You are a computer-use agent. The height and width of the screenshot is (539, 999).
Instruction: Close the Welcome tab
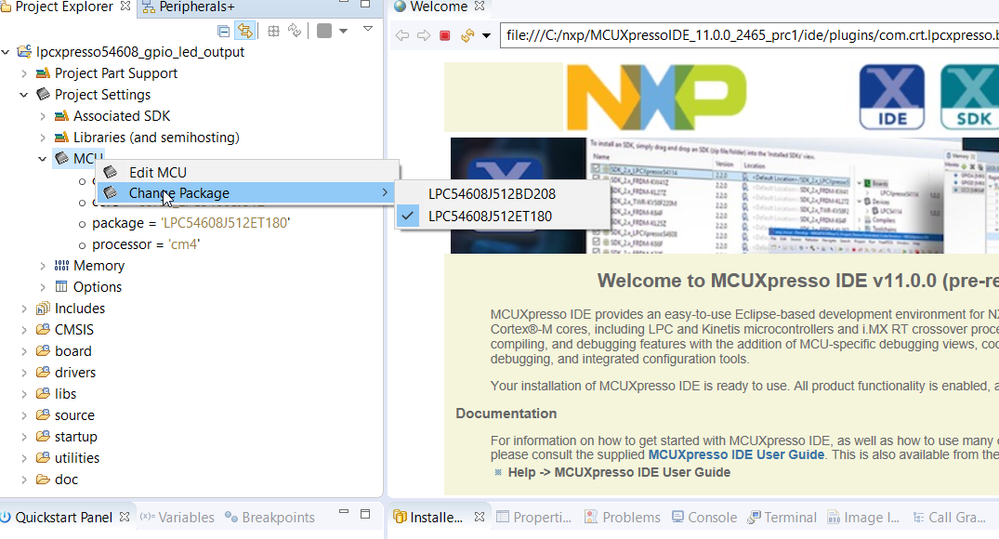[x=480, y=6]
